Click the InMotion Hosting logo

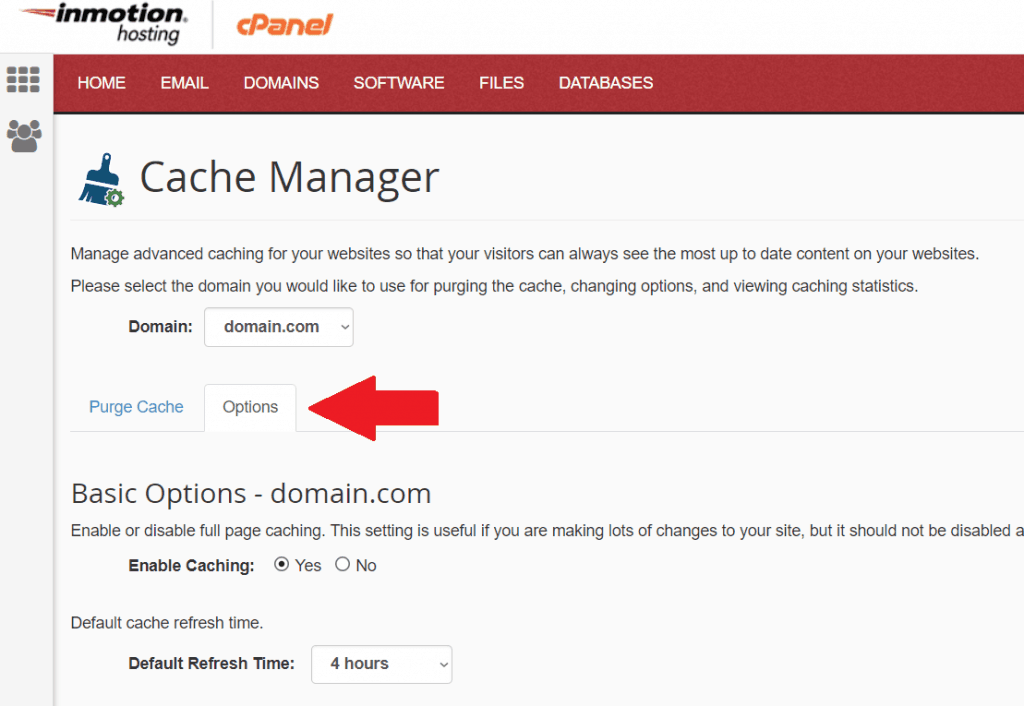tap(104, 24)
